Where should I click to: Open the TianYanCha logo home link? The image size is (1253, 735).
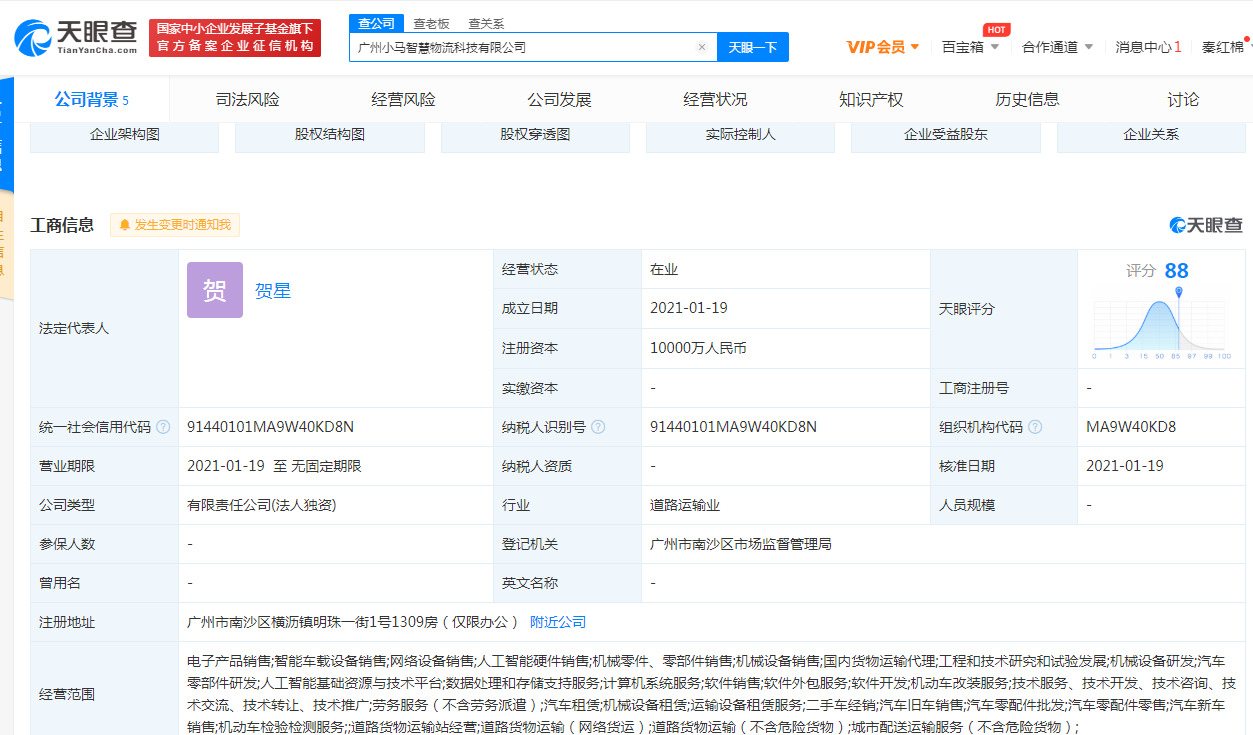point(76,37)
